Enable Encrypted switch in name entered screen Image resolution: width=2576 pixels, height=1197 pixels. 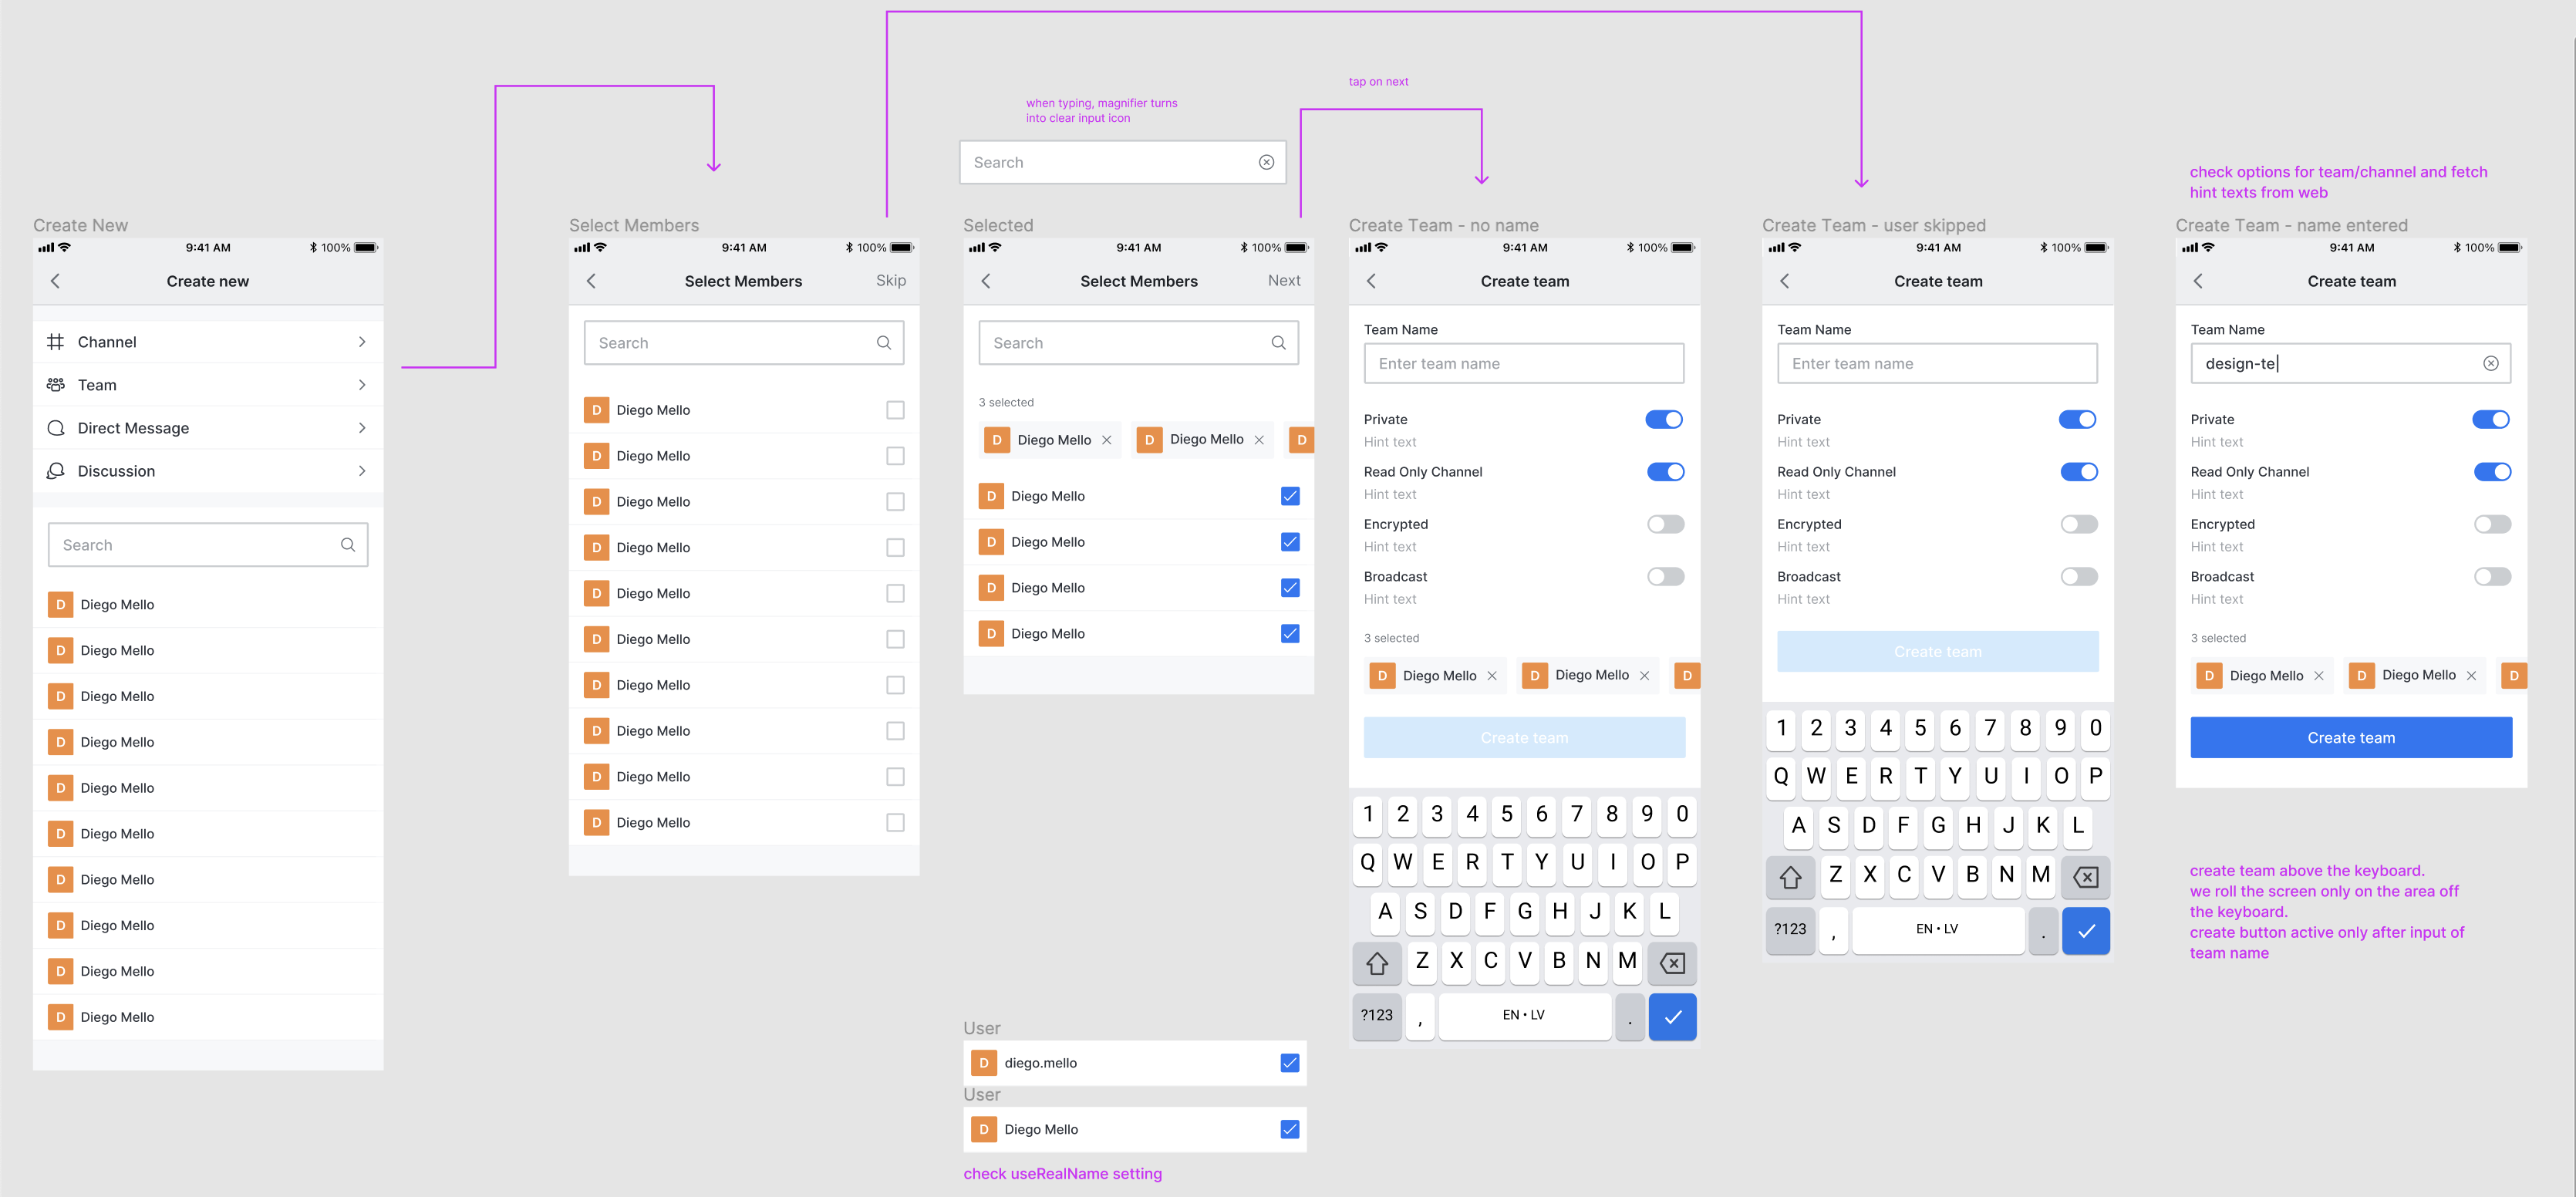click(x=2491, y=524)
